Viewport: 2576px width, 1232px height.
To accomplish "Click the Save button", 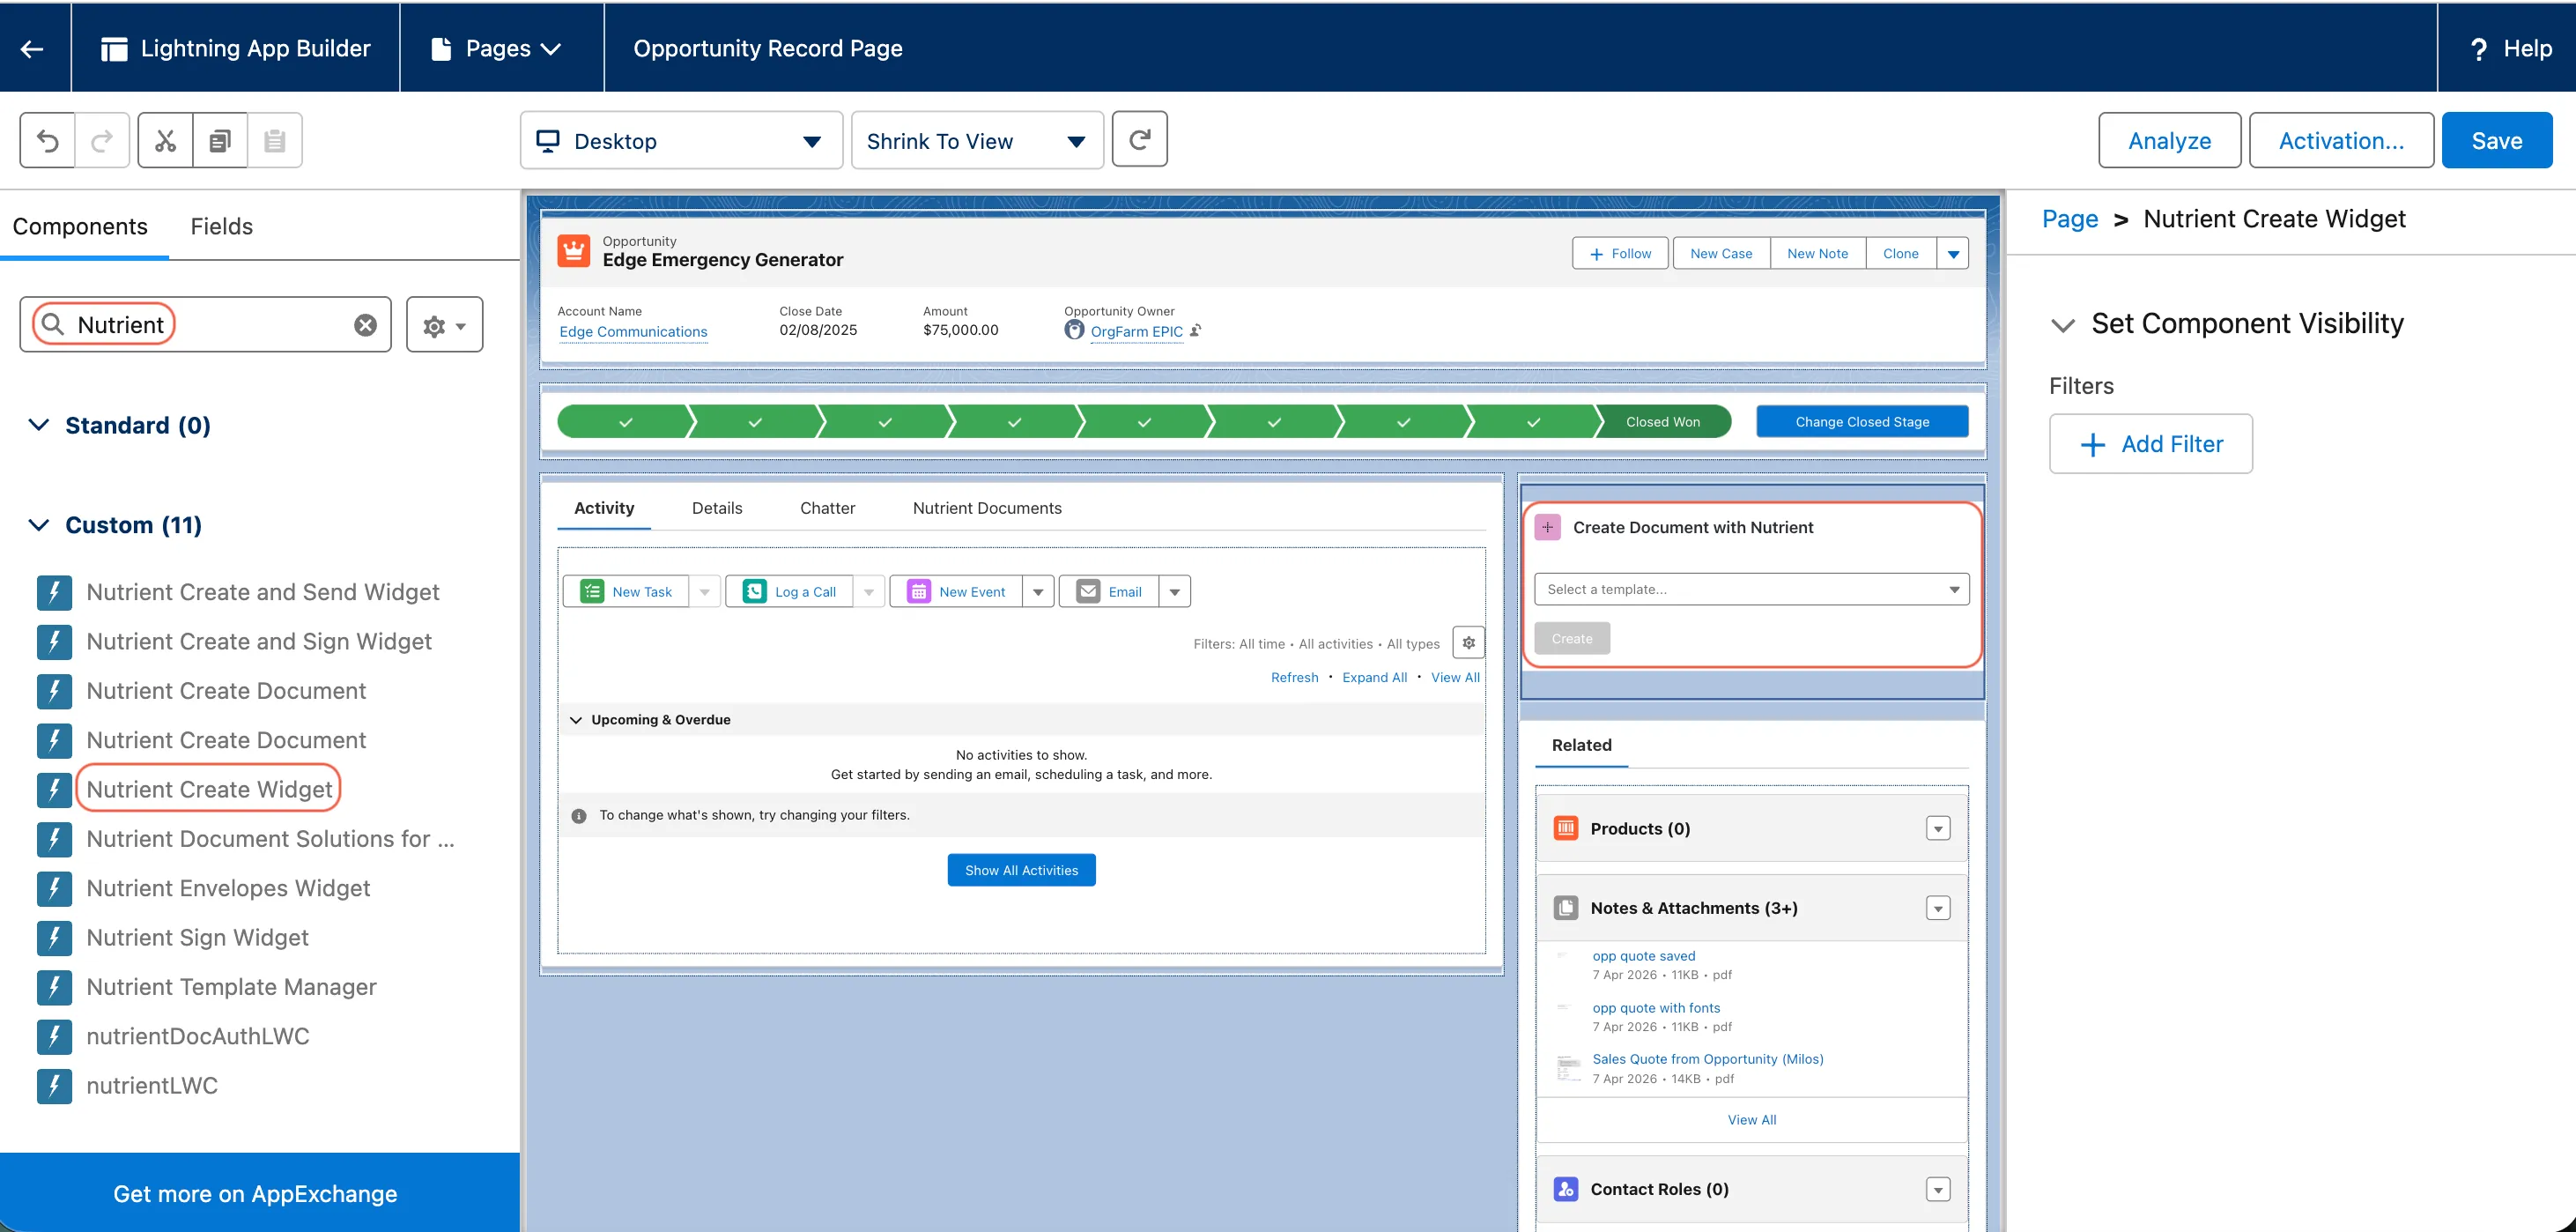I will coord(2496,140).
